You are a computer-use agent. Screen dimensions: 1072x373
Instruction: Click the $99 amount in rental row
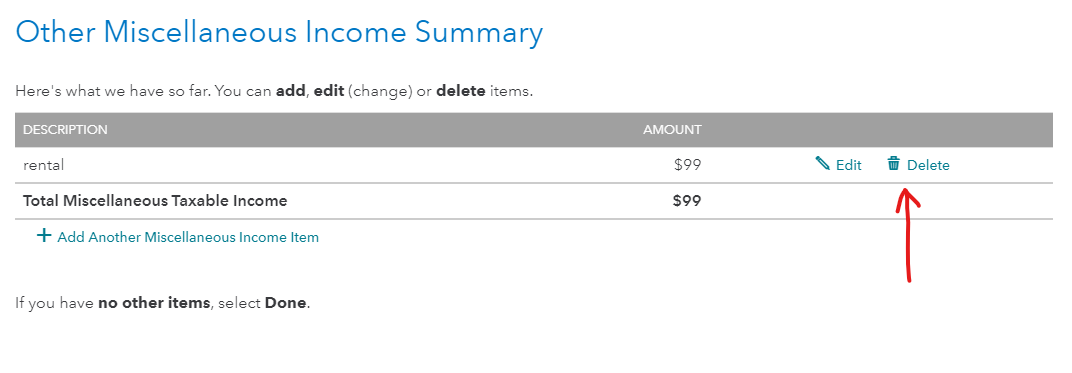coord(687,165)
